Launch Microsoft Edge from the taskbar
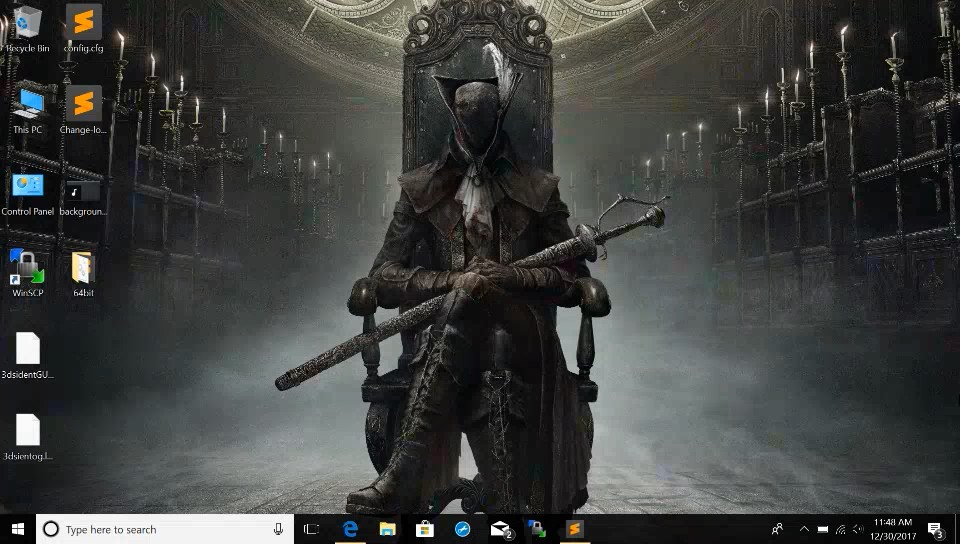The image size is (960, 544). tap(350, 529)
